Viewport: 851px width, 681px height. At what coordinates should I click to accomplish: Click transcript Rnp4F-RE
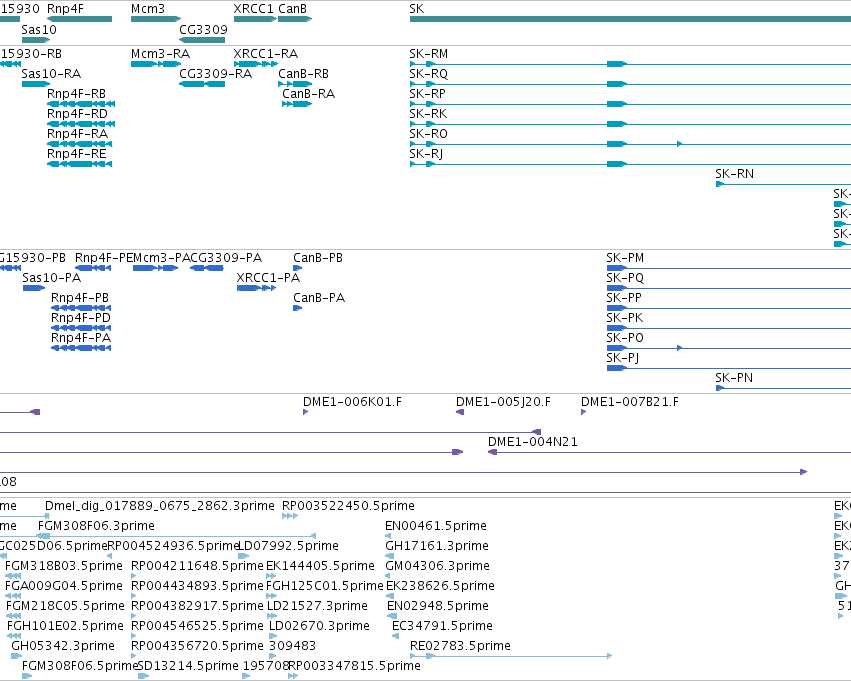tap(80, 164)
